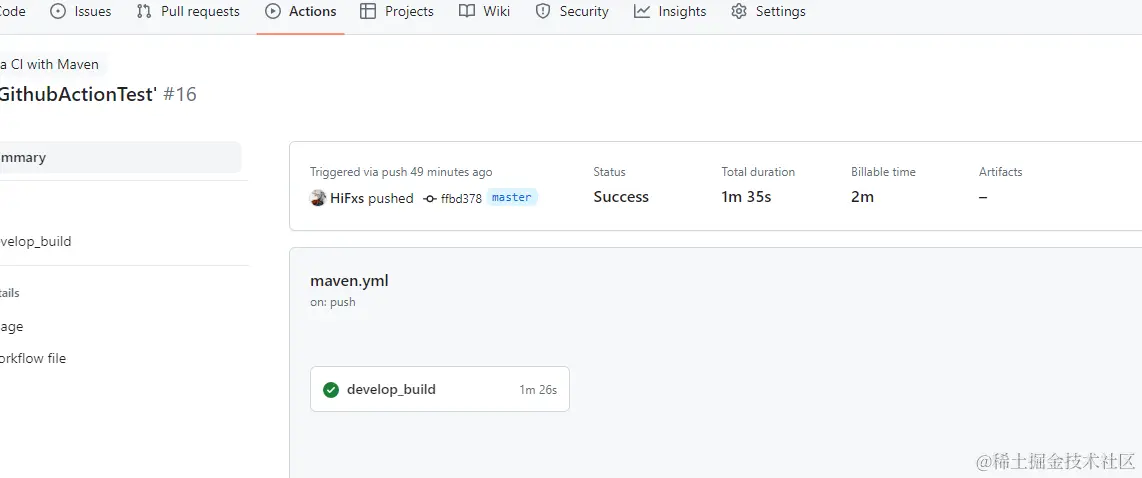This screenshot has height=478, width=1142.
Task: Select the Actions tab
Action: (301, 12)
